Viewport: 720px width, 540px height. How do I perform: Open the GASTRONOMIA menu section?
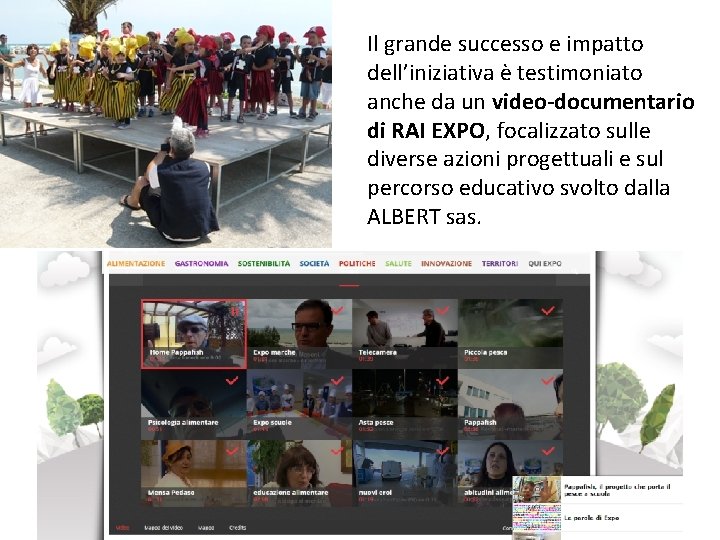pos(201,264)
